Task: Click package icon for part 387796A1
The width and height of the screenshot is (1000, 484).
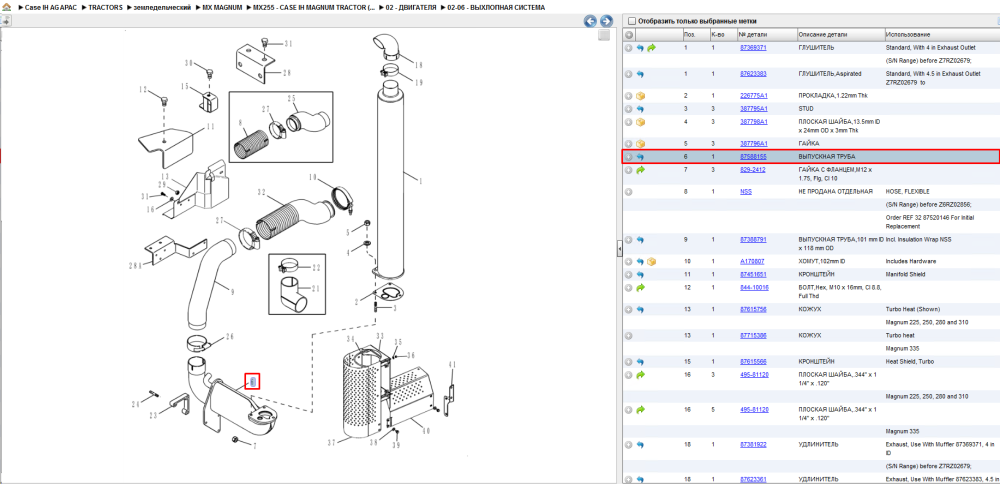Action: click(x=641, y=143)
